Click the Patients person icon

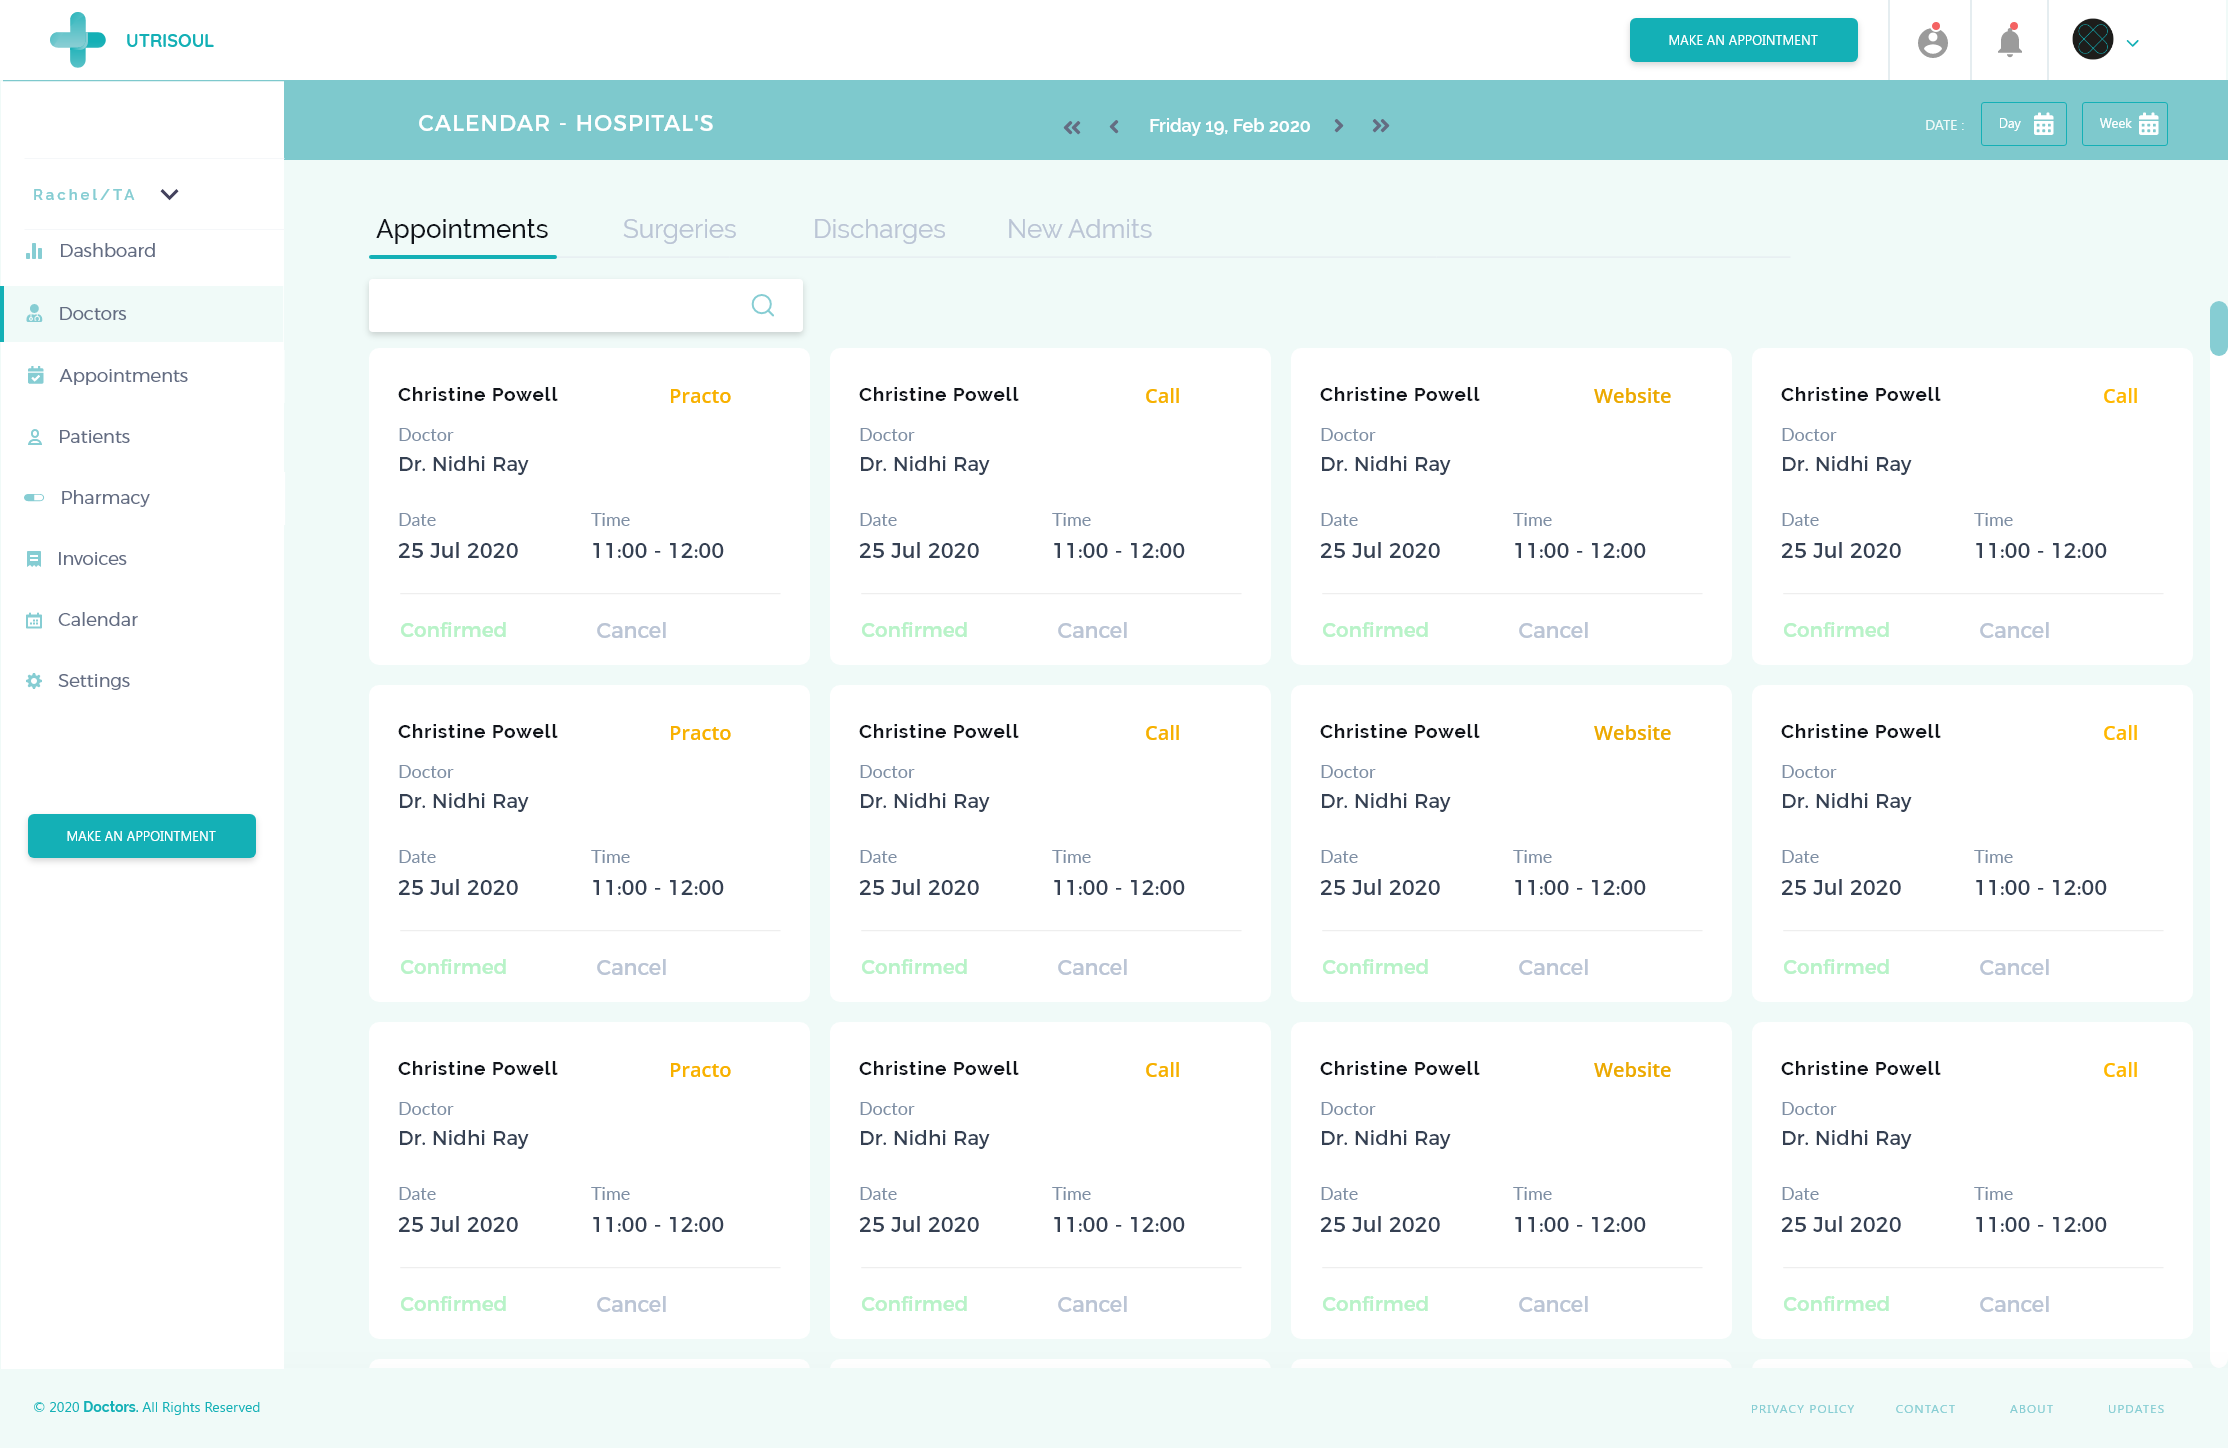pos(35,437)
